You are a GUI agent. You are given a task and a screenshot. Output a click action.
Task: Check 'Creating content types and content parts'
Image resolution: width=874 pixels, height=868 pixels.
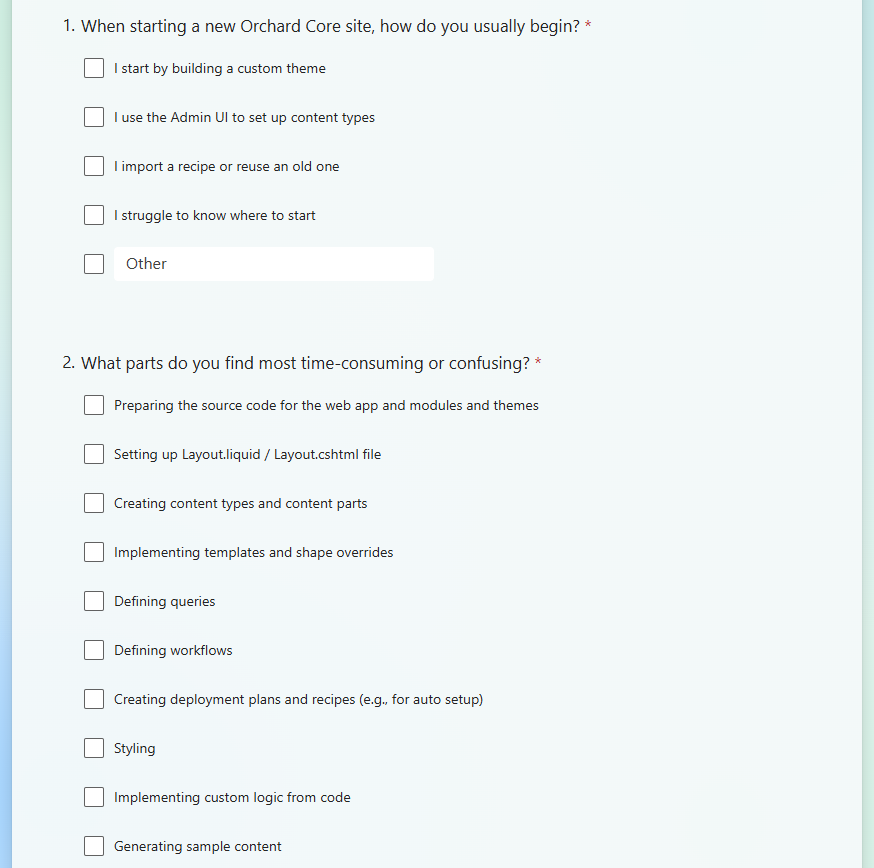(94, 503)
